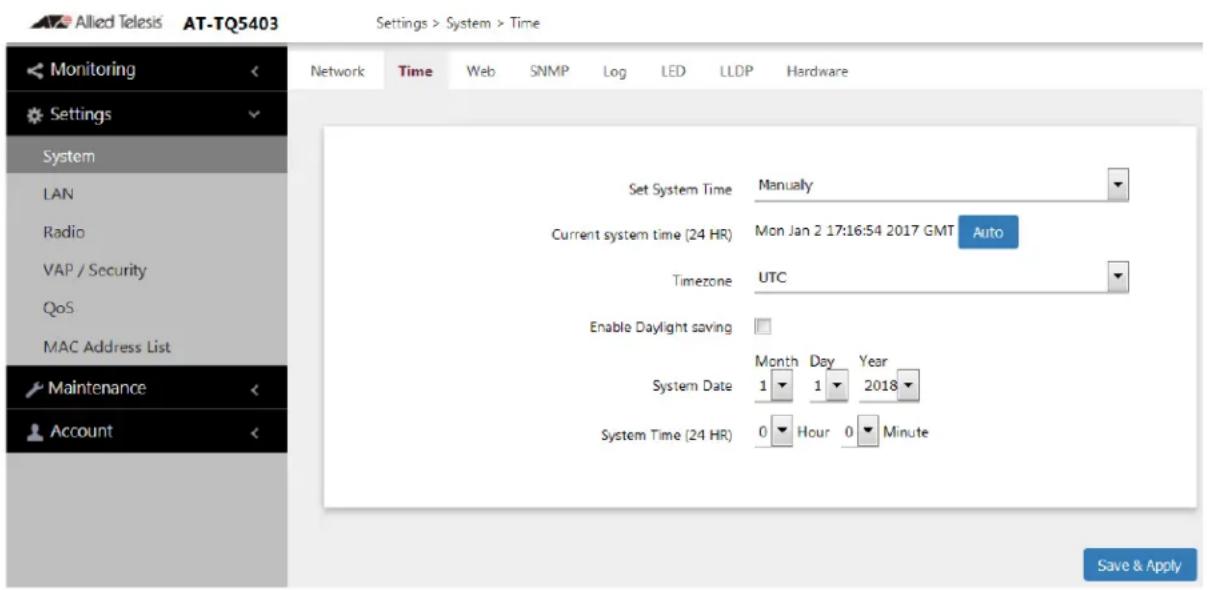Open the Set System Time dropdown
This screenshot has height=590, width=1210.
click(x=941, y=186)
